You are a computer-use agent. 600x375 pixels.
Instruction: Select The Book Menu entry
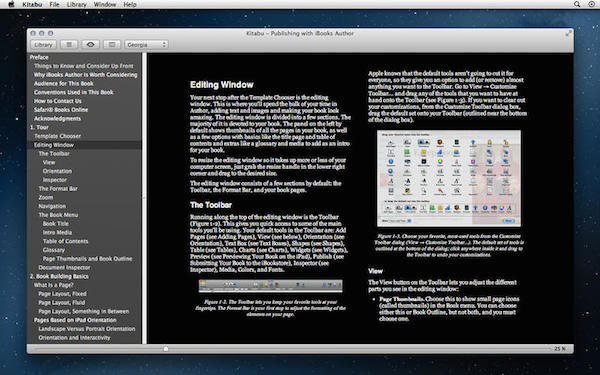(x=58, y=215)
